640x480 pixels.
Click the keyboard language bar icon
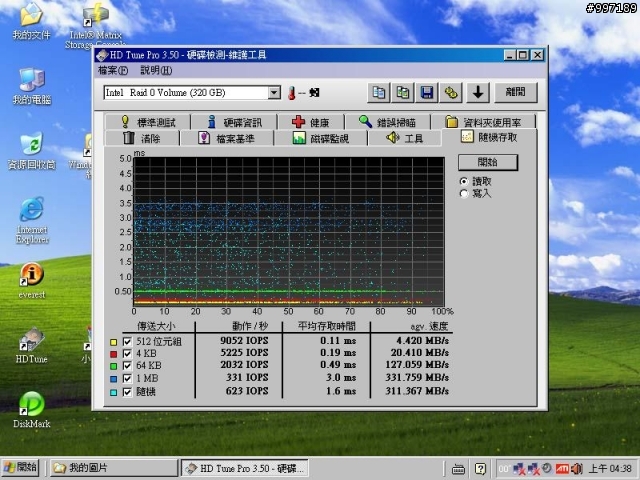tap(458, 469)
